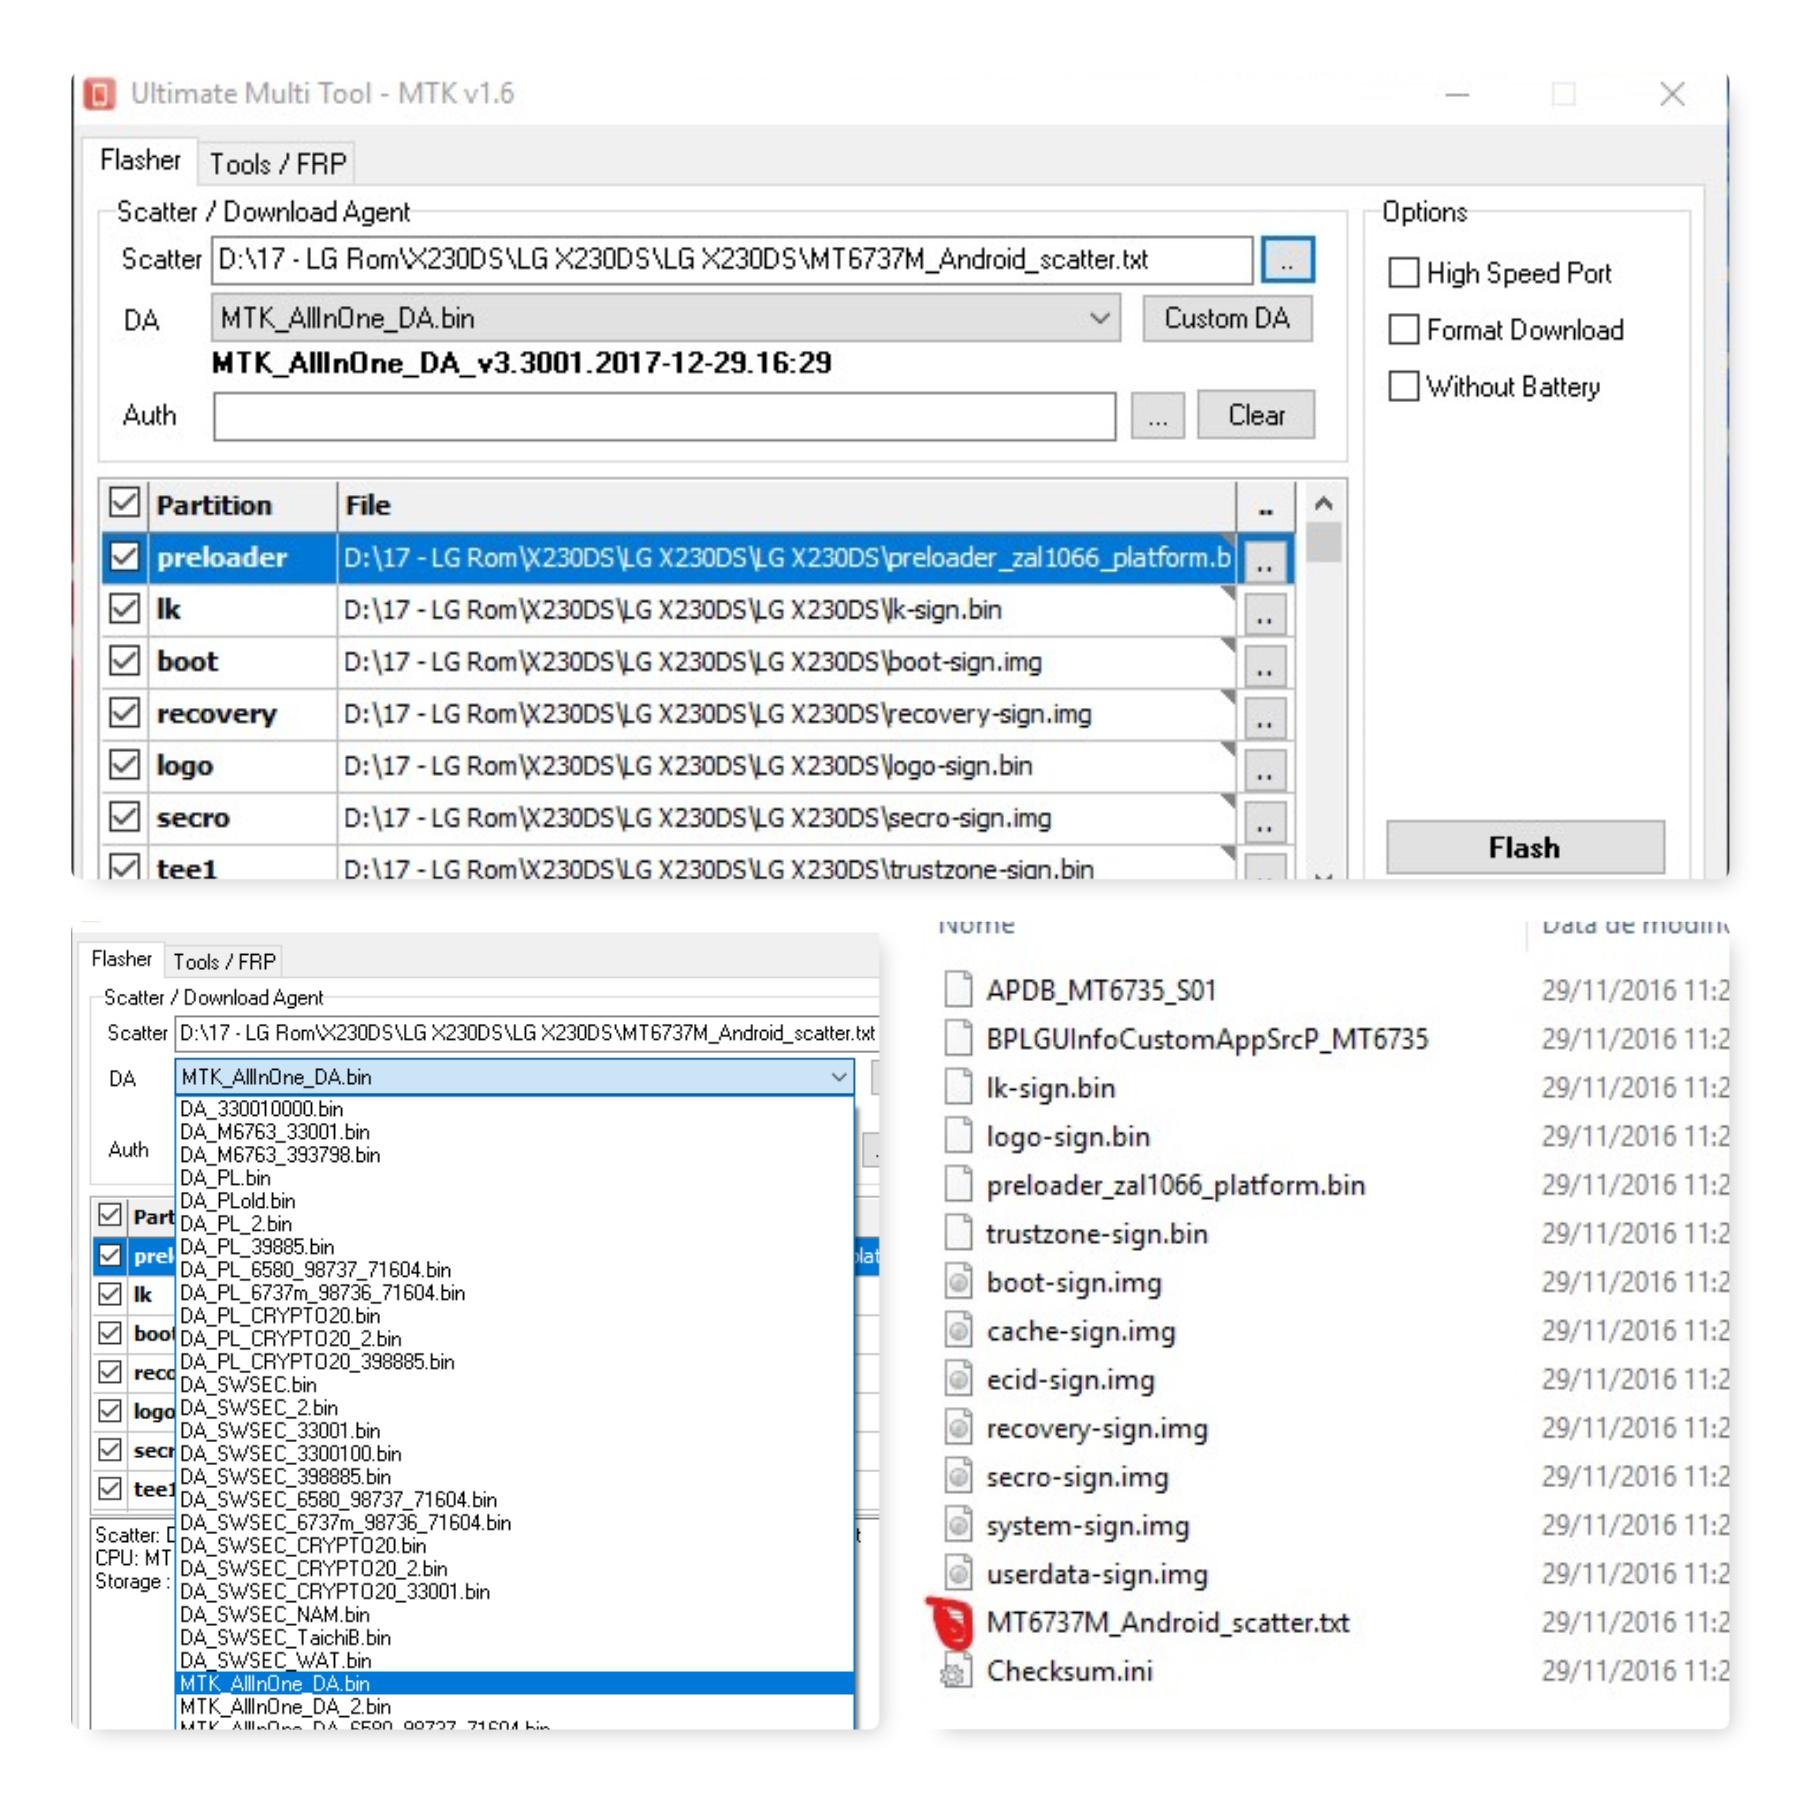Click the secro-sign.img disc icon
This screenshot has height=1800, width=1800.
(958, 1476)
